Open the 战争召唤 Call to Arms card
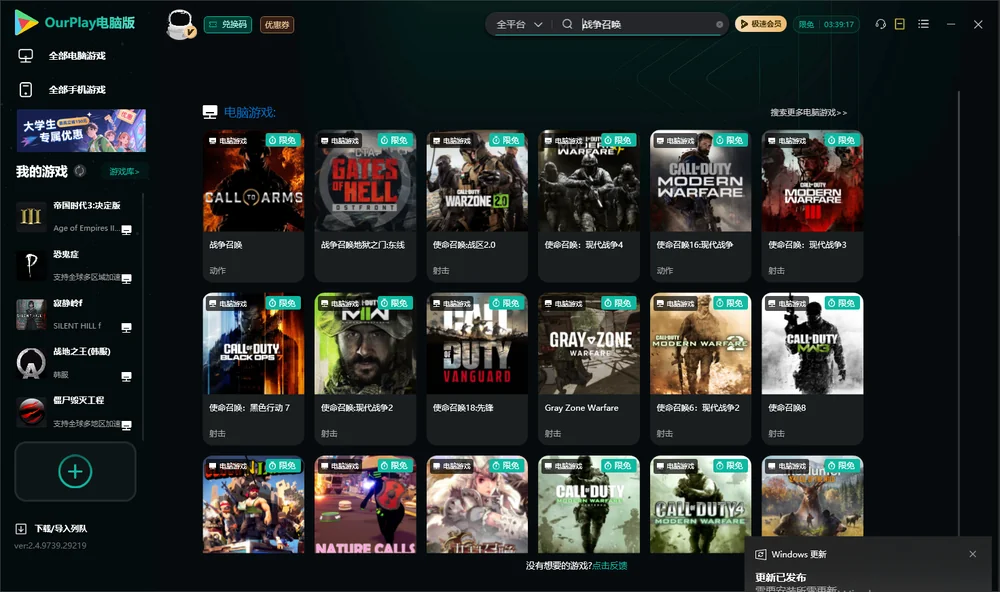The width and height of the screenshot is (1000, 592). coord(253,205)
